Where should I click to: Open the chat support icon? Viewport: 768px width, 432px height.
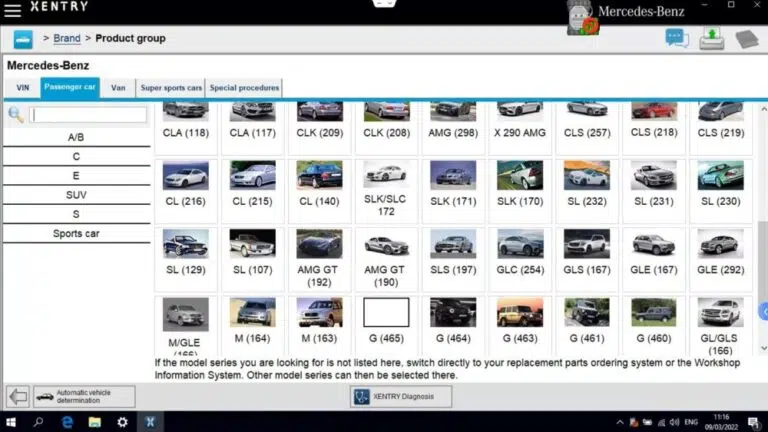[677, 39]
